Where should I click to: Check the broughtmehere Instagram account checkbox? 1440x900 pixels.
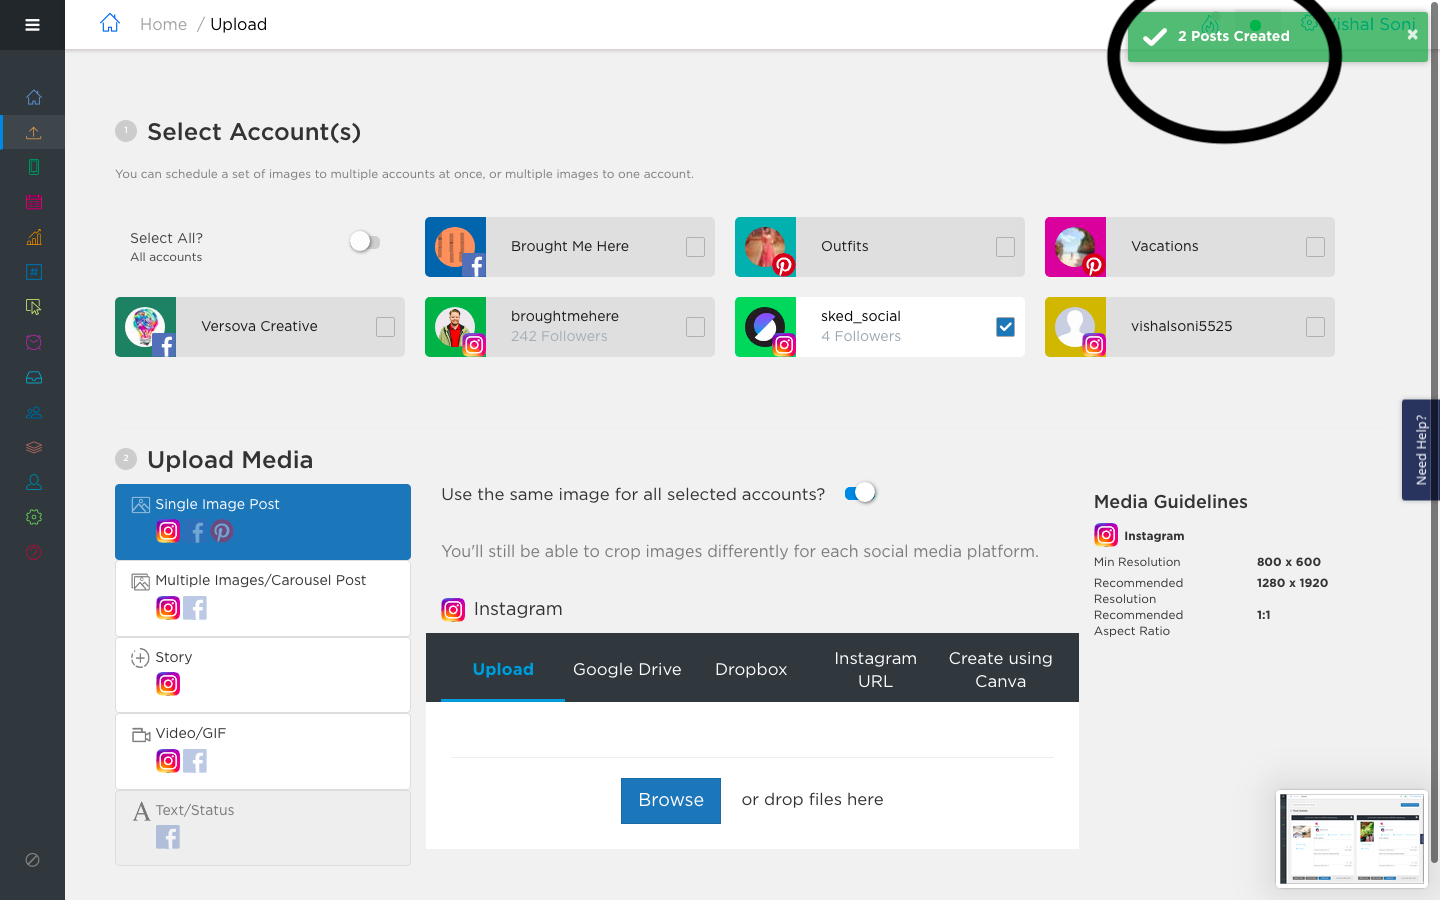[695, 327]
